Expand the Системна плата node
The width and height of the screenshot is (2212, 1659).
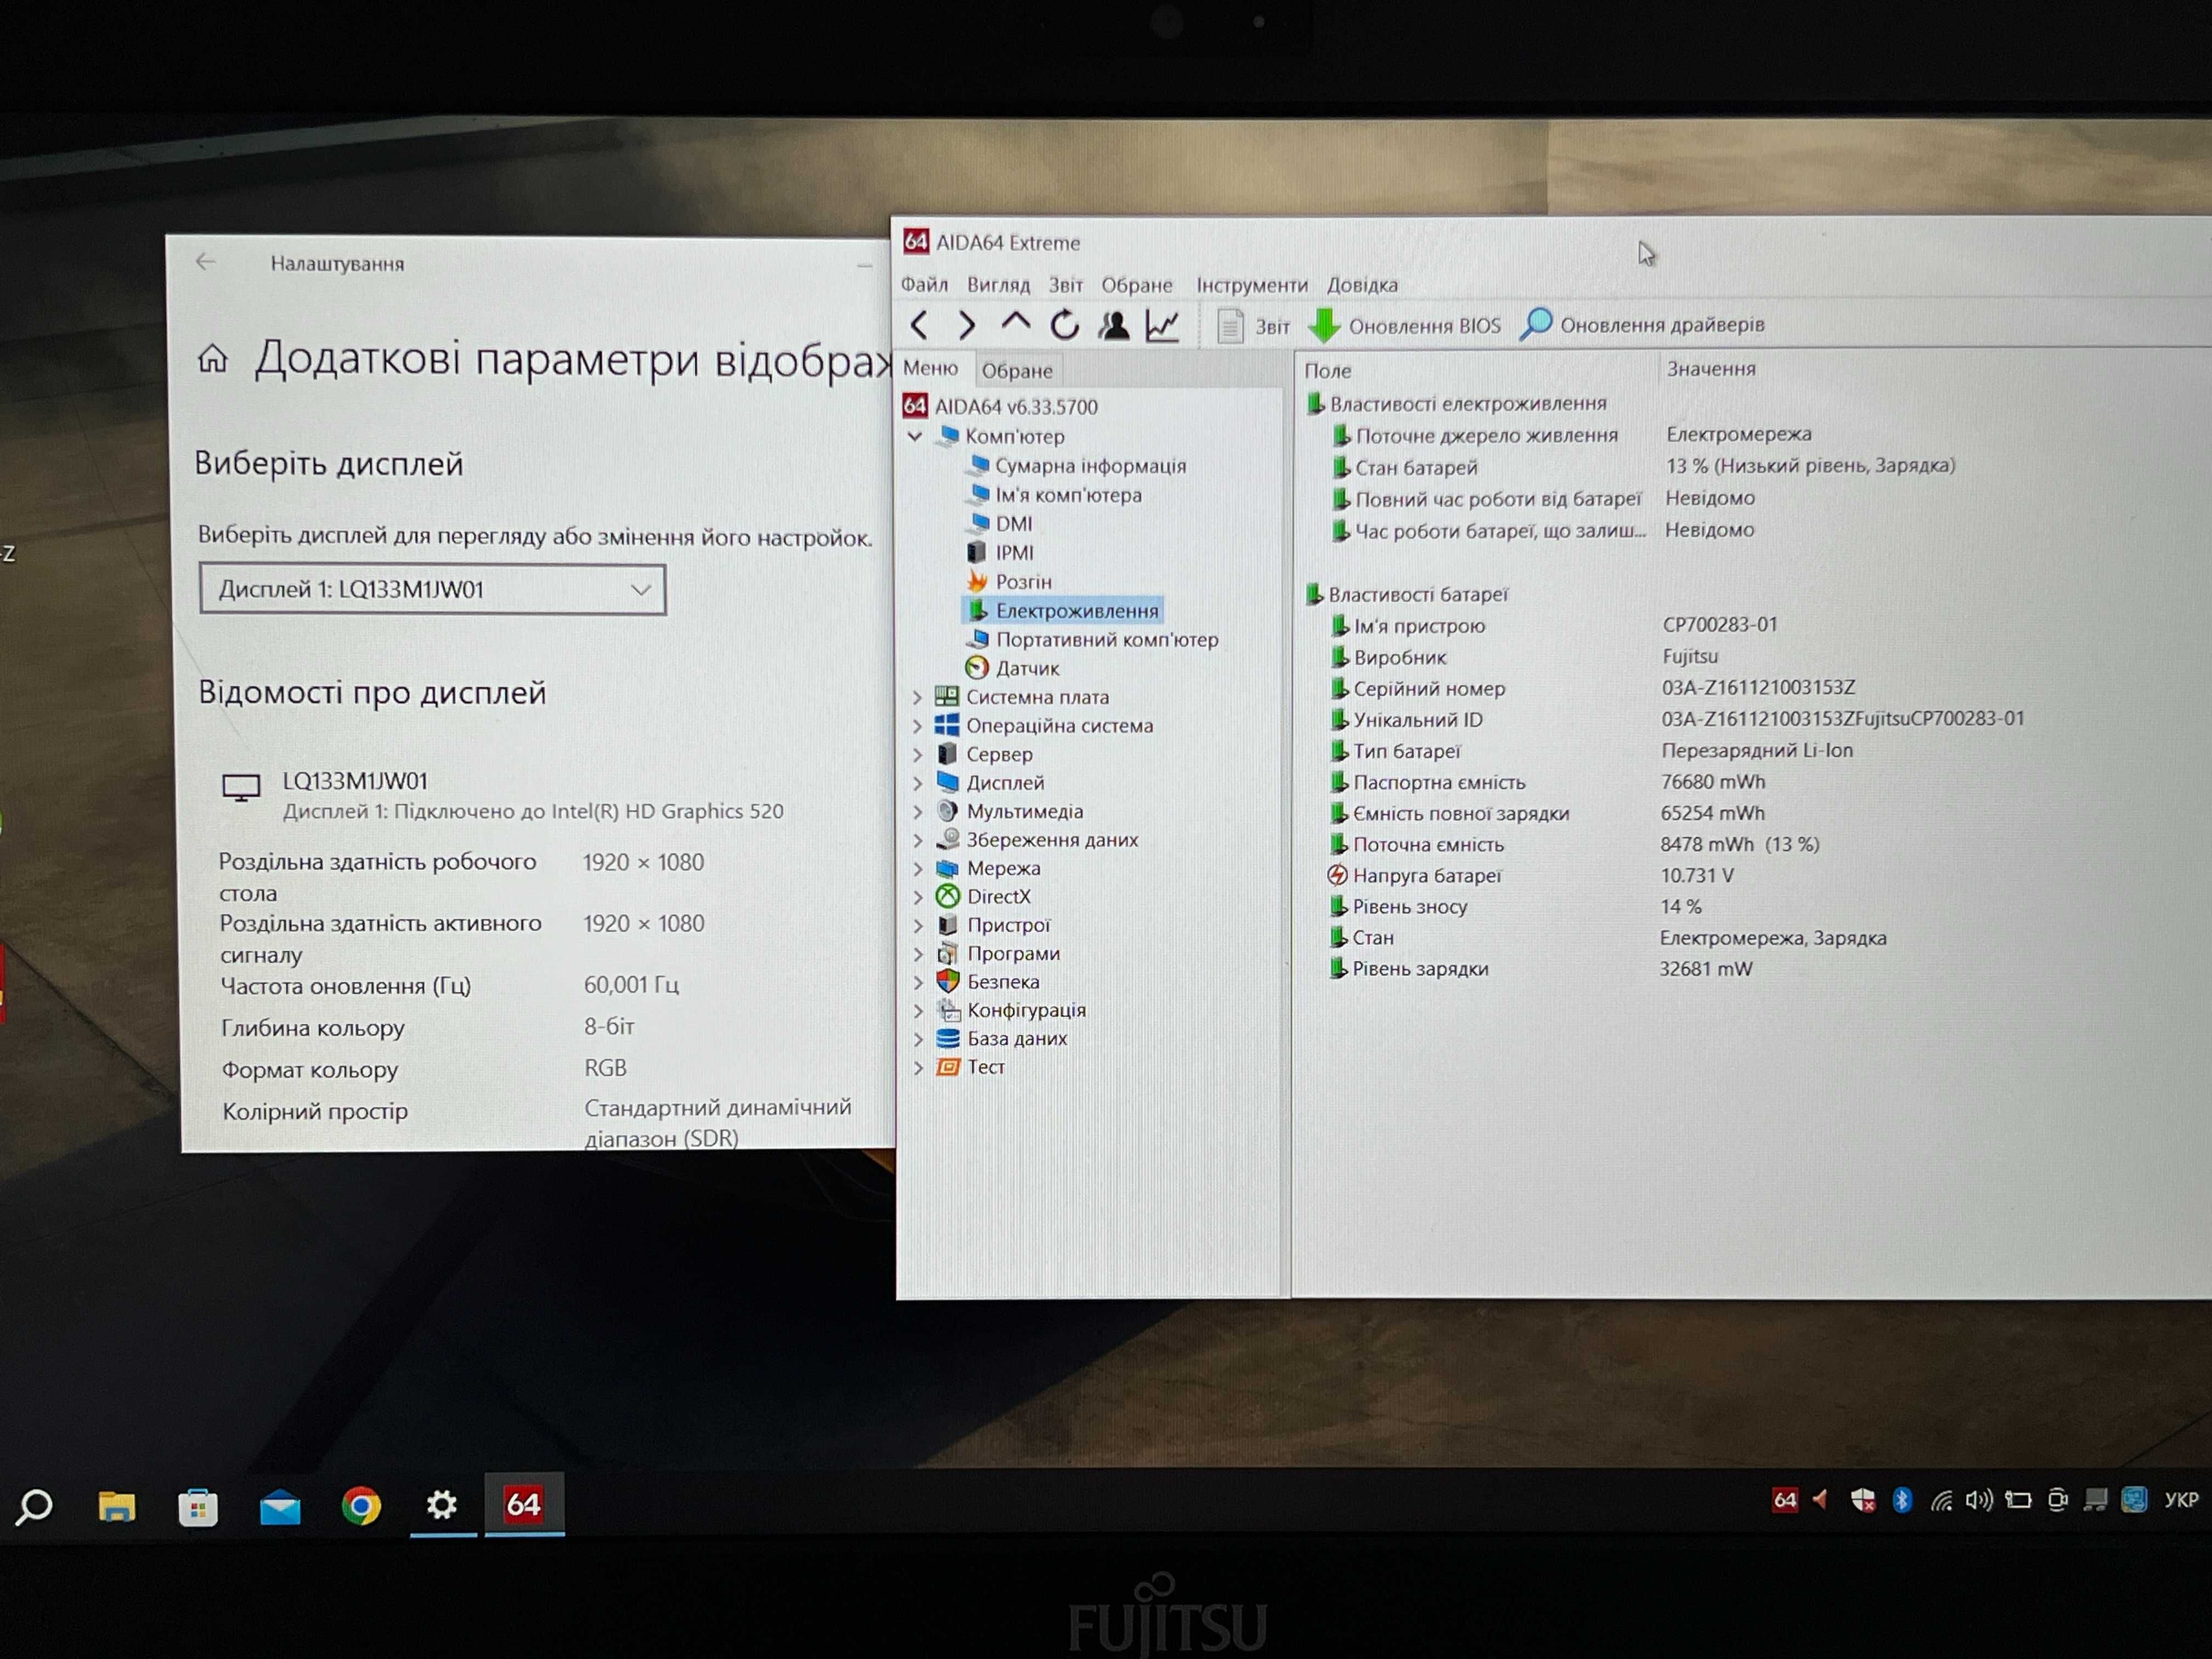[917, 697]
